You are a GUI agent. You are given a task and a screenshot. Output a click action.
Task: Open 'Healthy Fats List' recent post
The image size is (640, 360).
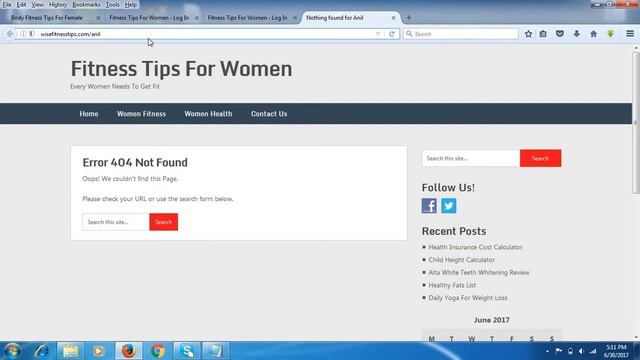coord(452,285)
